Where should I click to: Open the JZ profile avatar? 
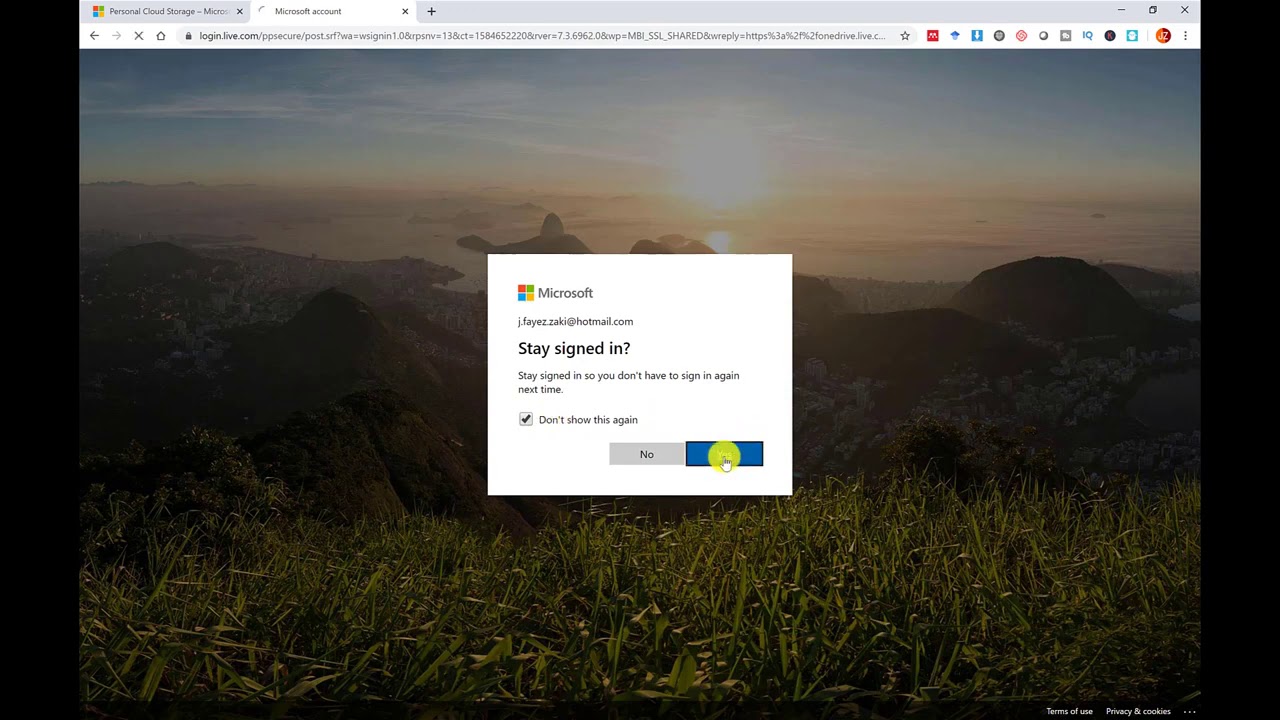(x=1163, y=36)
